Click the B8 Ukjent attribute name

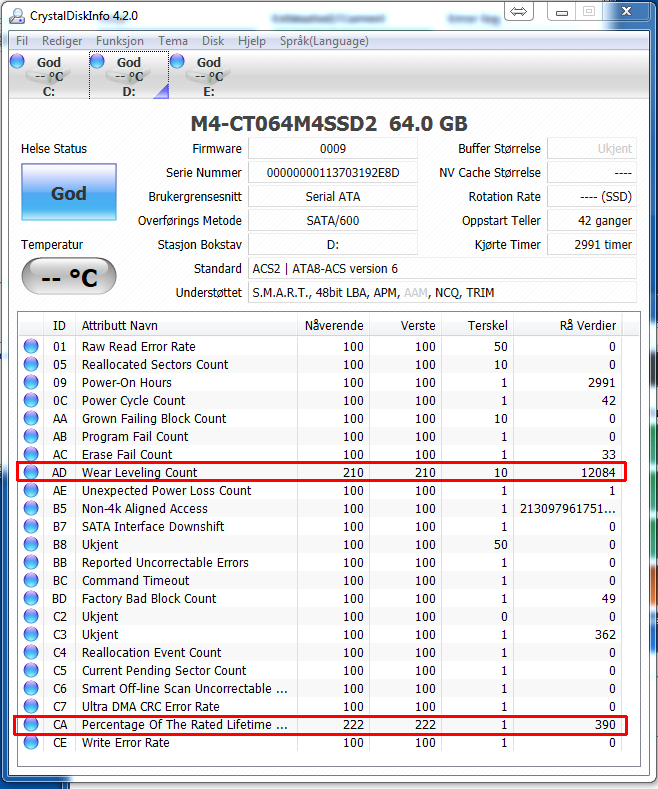[x=100, y=544]
